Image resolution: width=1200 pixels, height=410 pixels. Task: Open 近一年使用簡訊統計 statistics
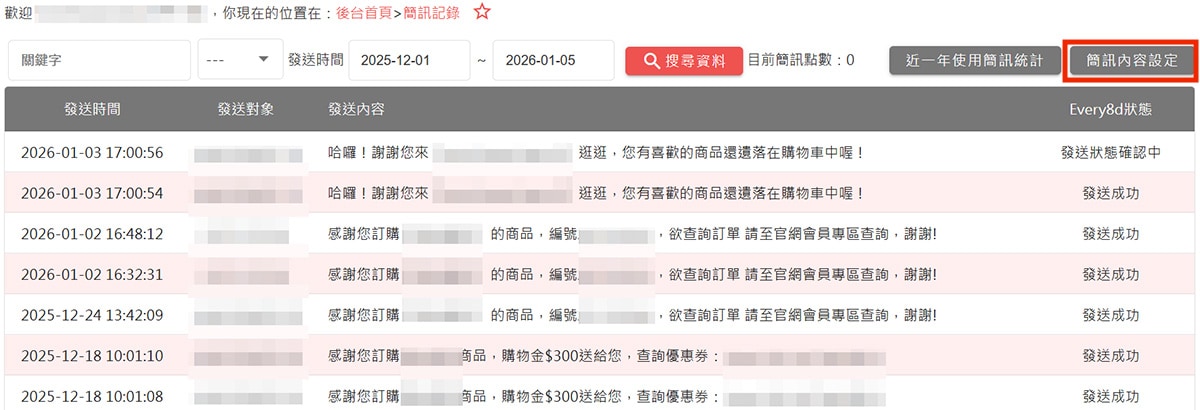coord(973,60)
